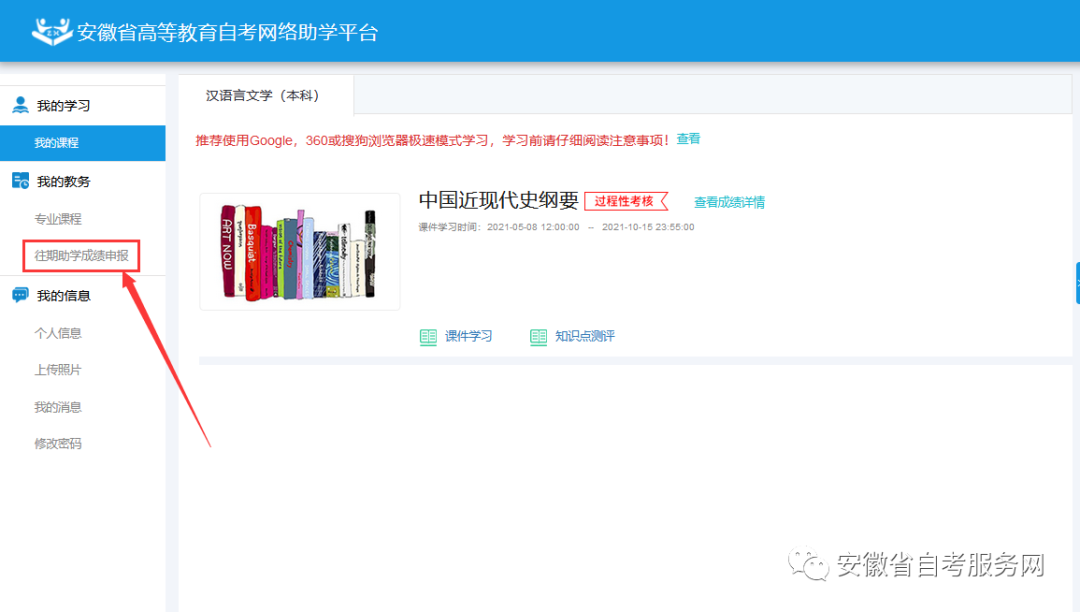The width and height of the screenshot is (1080, 612).
Task: Select the 汉语言文学（本科） tab
Action: tap(262, 96)
